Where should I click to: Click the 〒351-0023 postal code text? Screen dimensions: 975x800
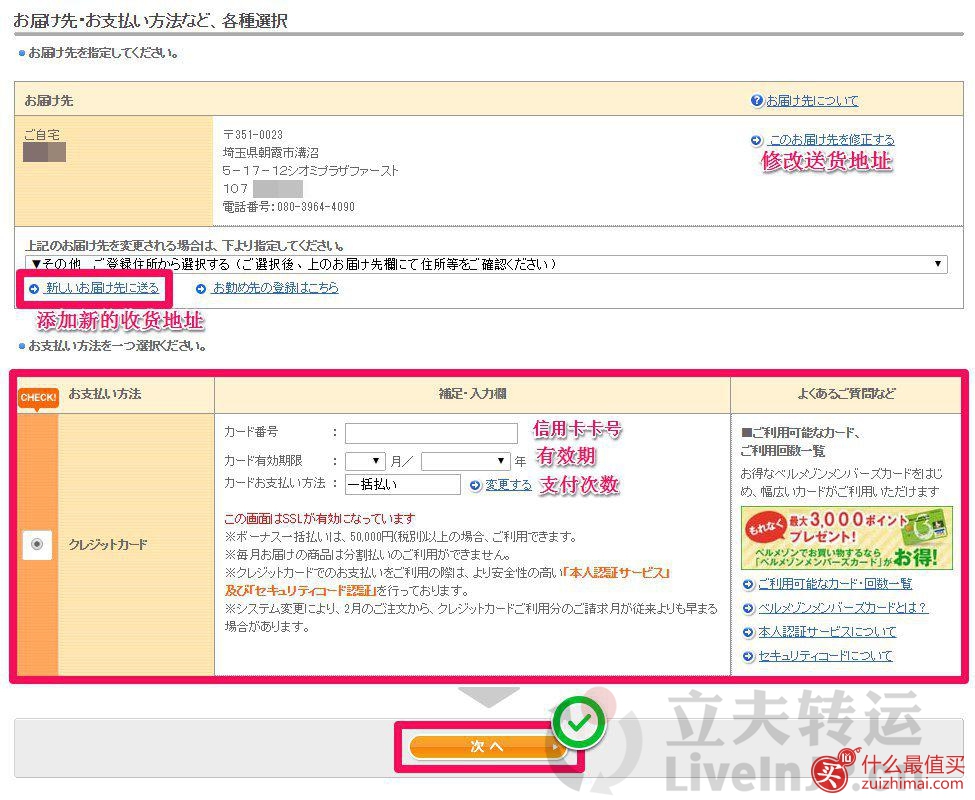click(x=253, y=134)
